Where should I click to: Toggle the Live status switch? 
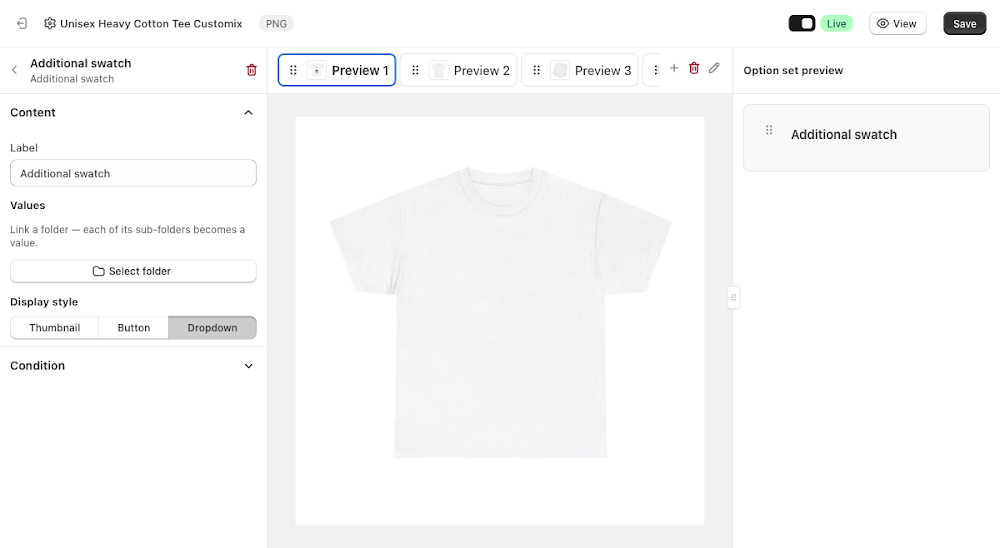point(802,24)
